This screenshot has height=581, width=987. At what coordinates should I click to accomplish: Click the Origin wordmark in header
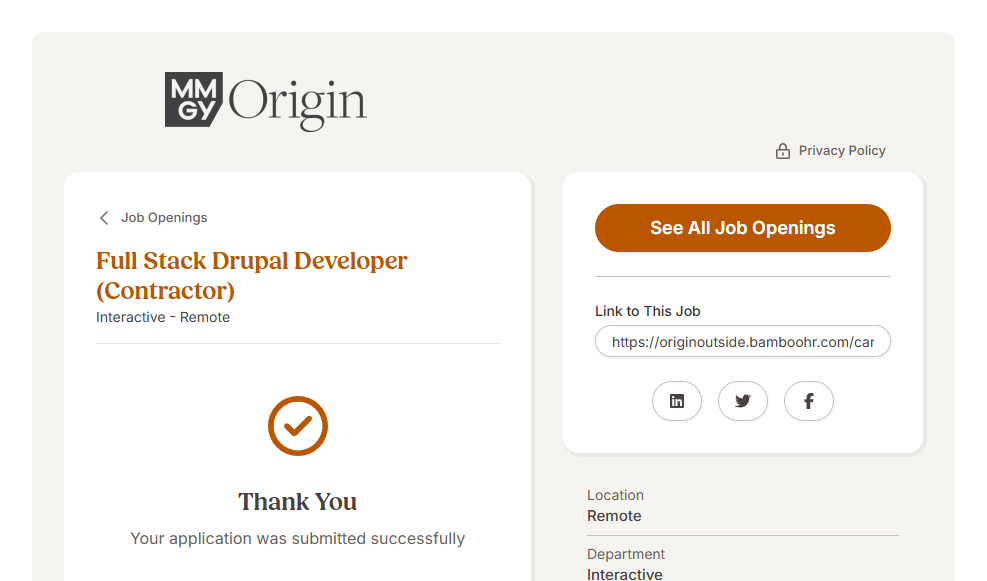298,102
